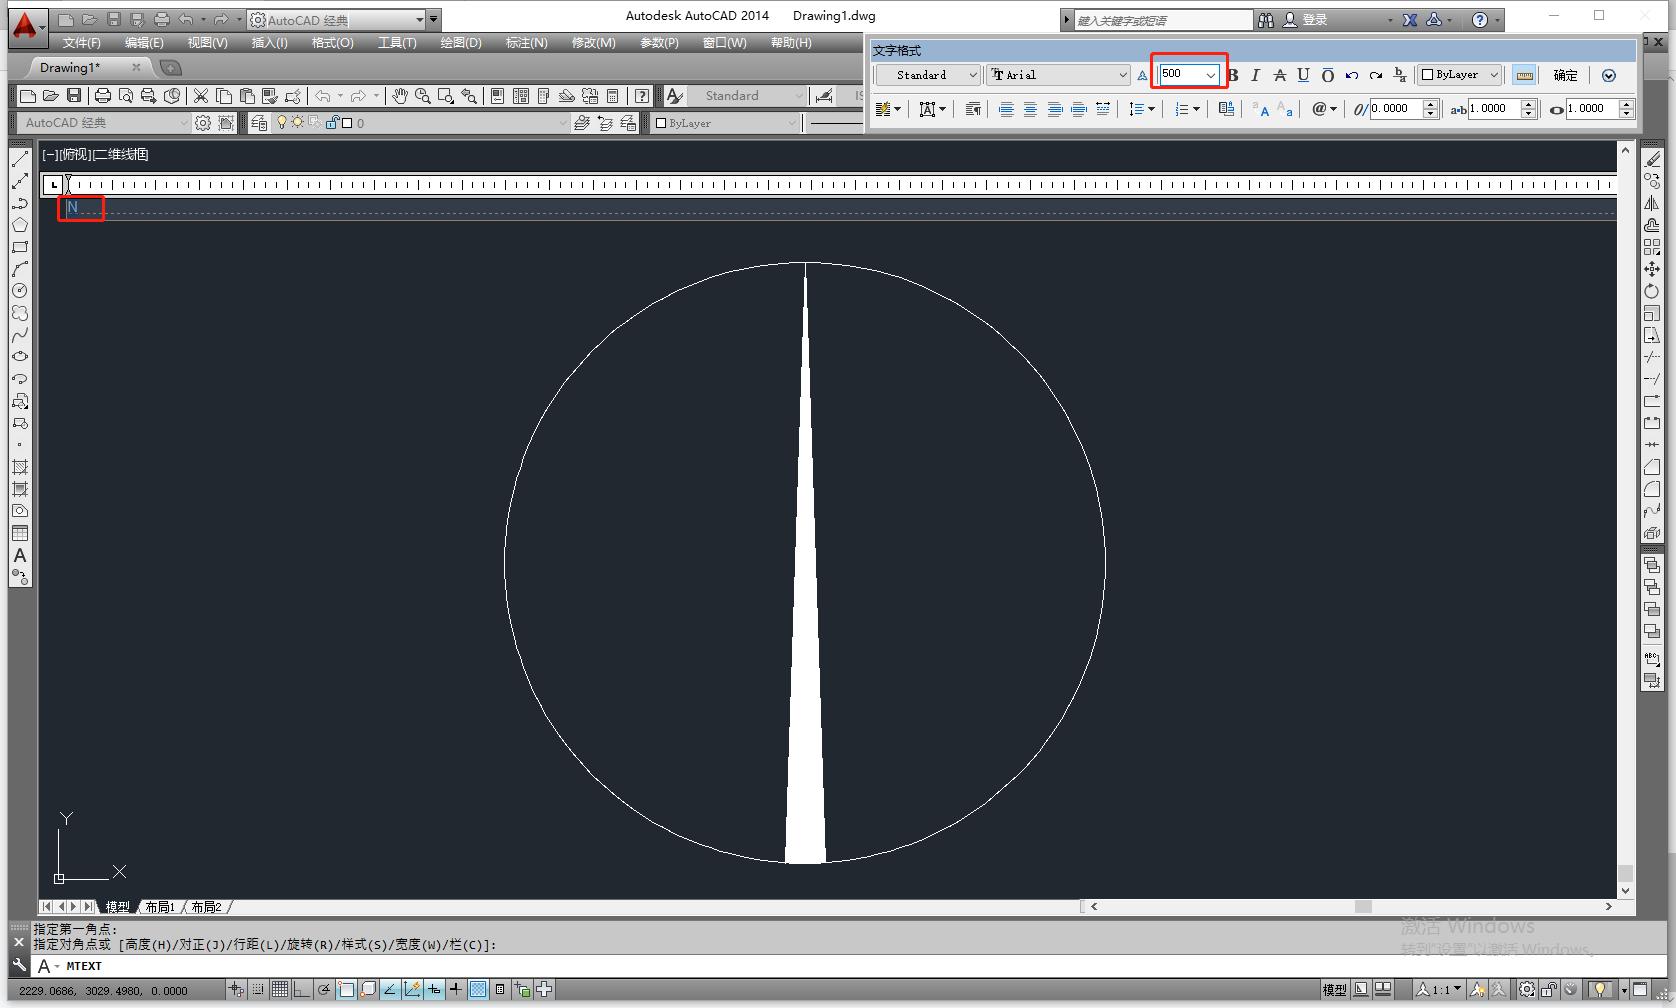
Task: Switch to the 布局1 layout tab
Action: [160, 906]
